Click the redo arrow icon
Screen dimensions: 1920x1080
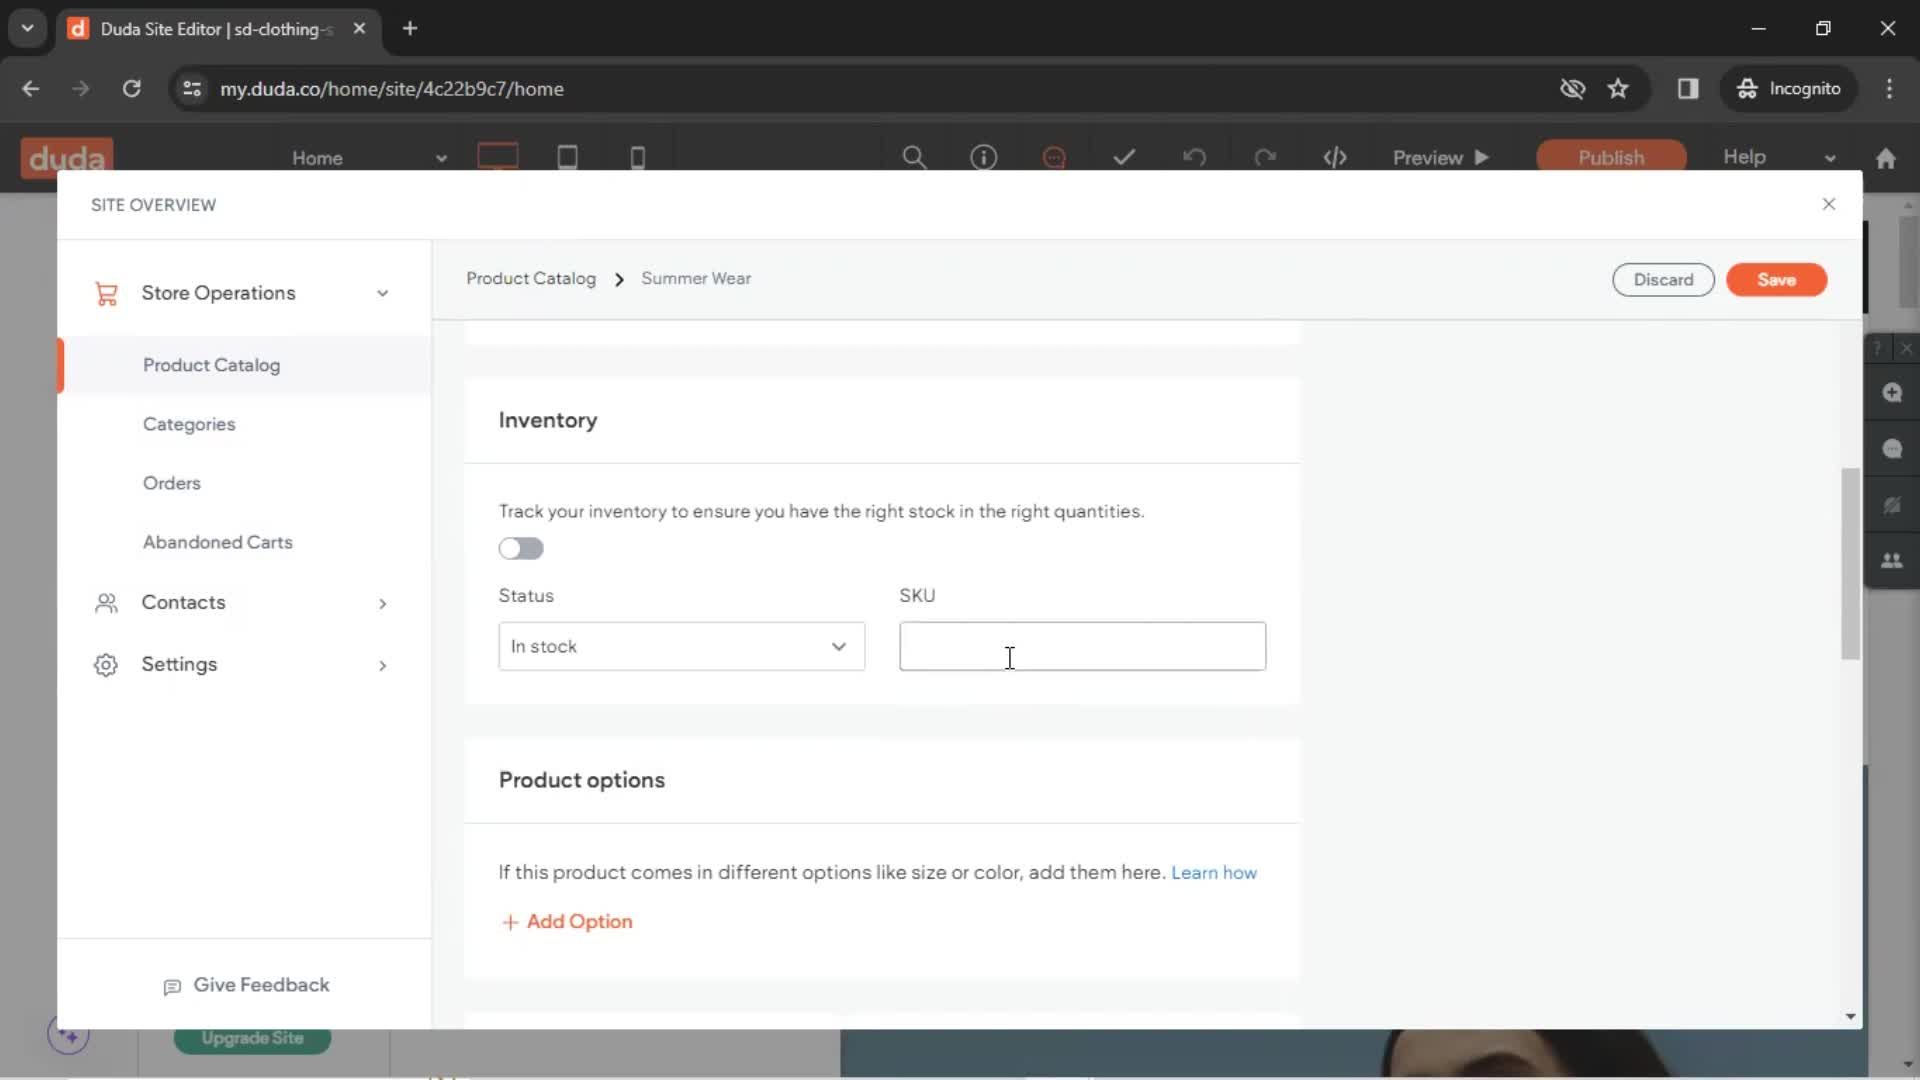pyautogui.click(x=1265, y=157)
